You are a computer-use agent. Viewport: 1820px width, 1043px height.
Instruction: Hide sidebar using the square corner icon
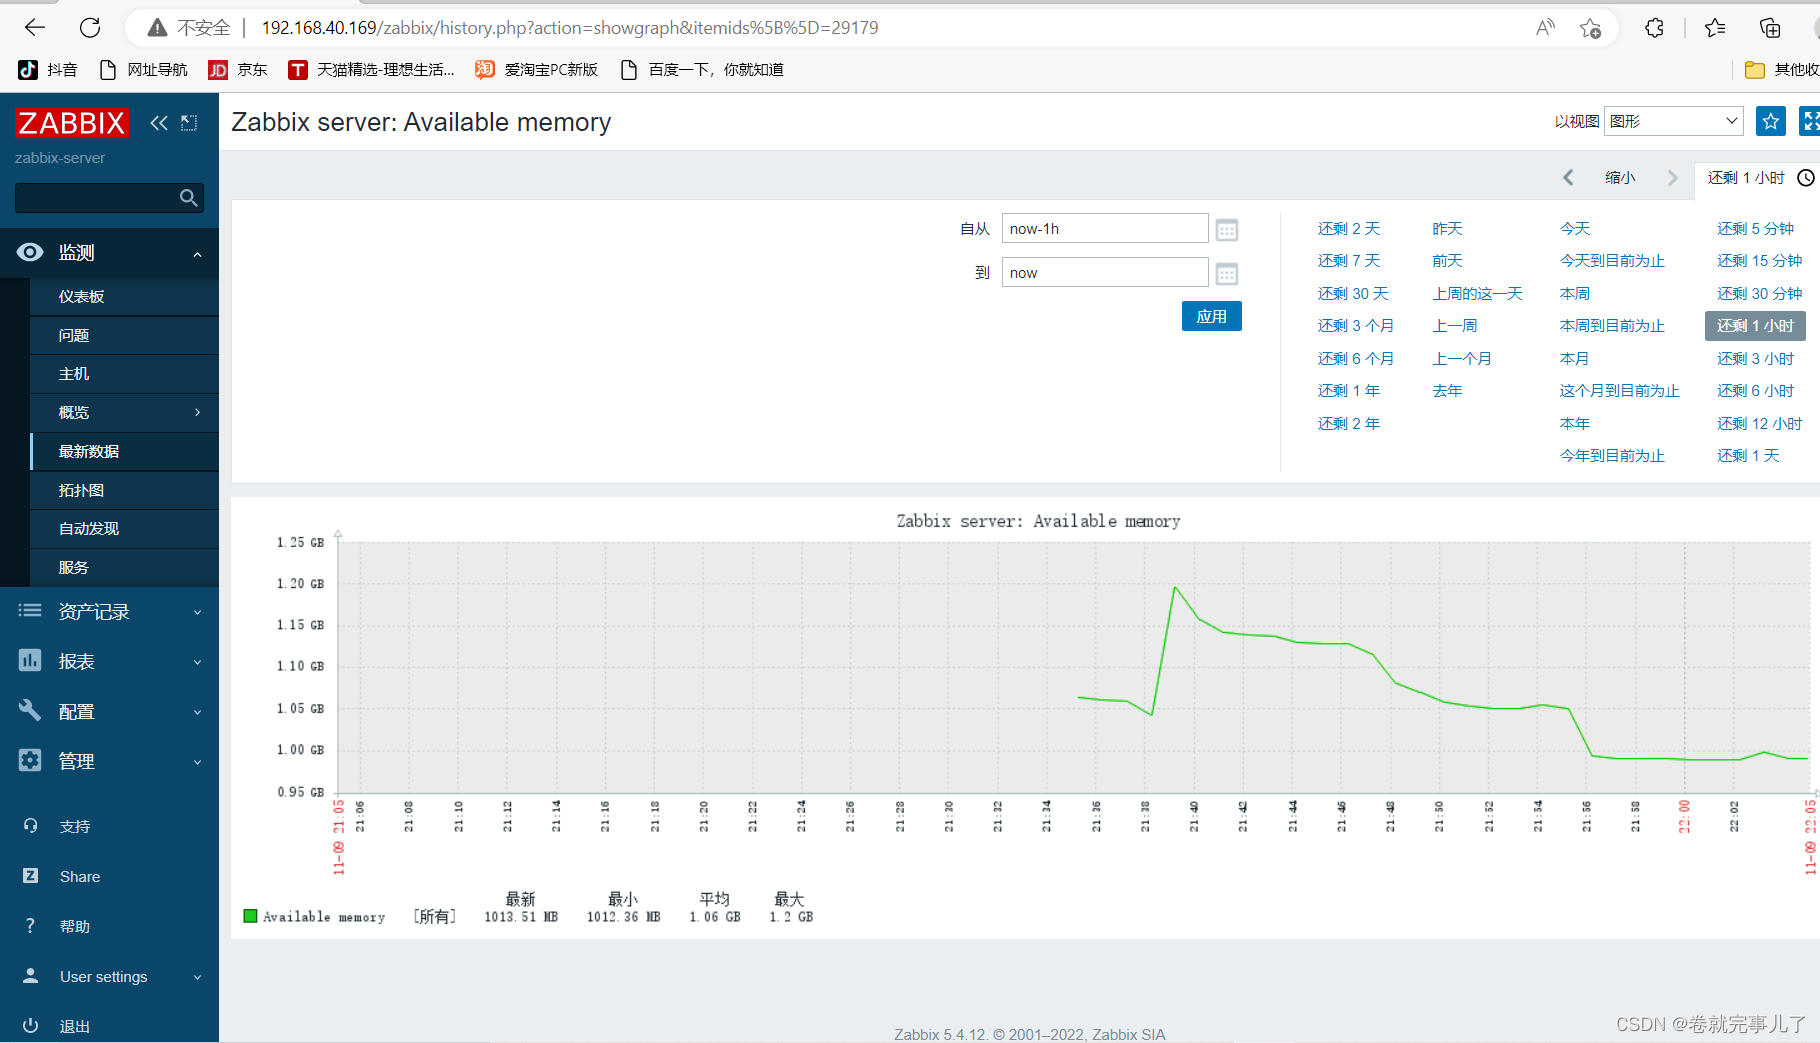pyautogui.click(x=189, y=123)
